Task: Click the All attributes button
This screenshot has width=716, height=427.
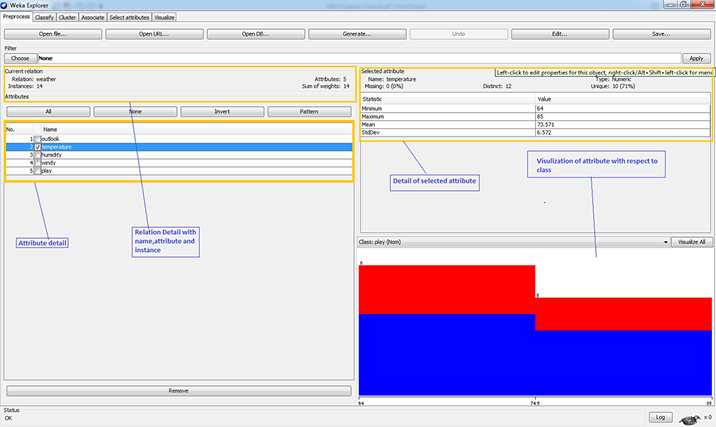Action: (x=48, y=112)
